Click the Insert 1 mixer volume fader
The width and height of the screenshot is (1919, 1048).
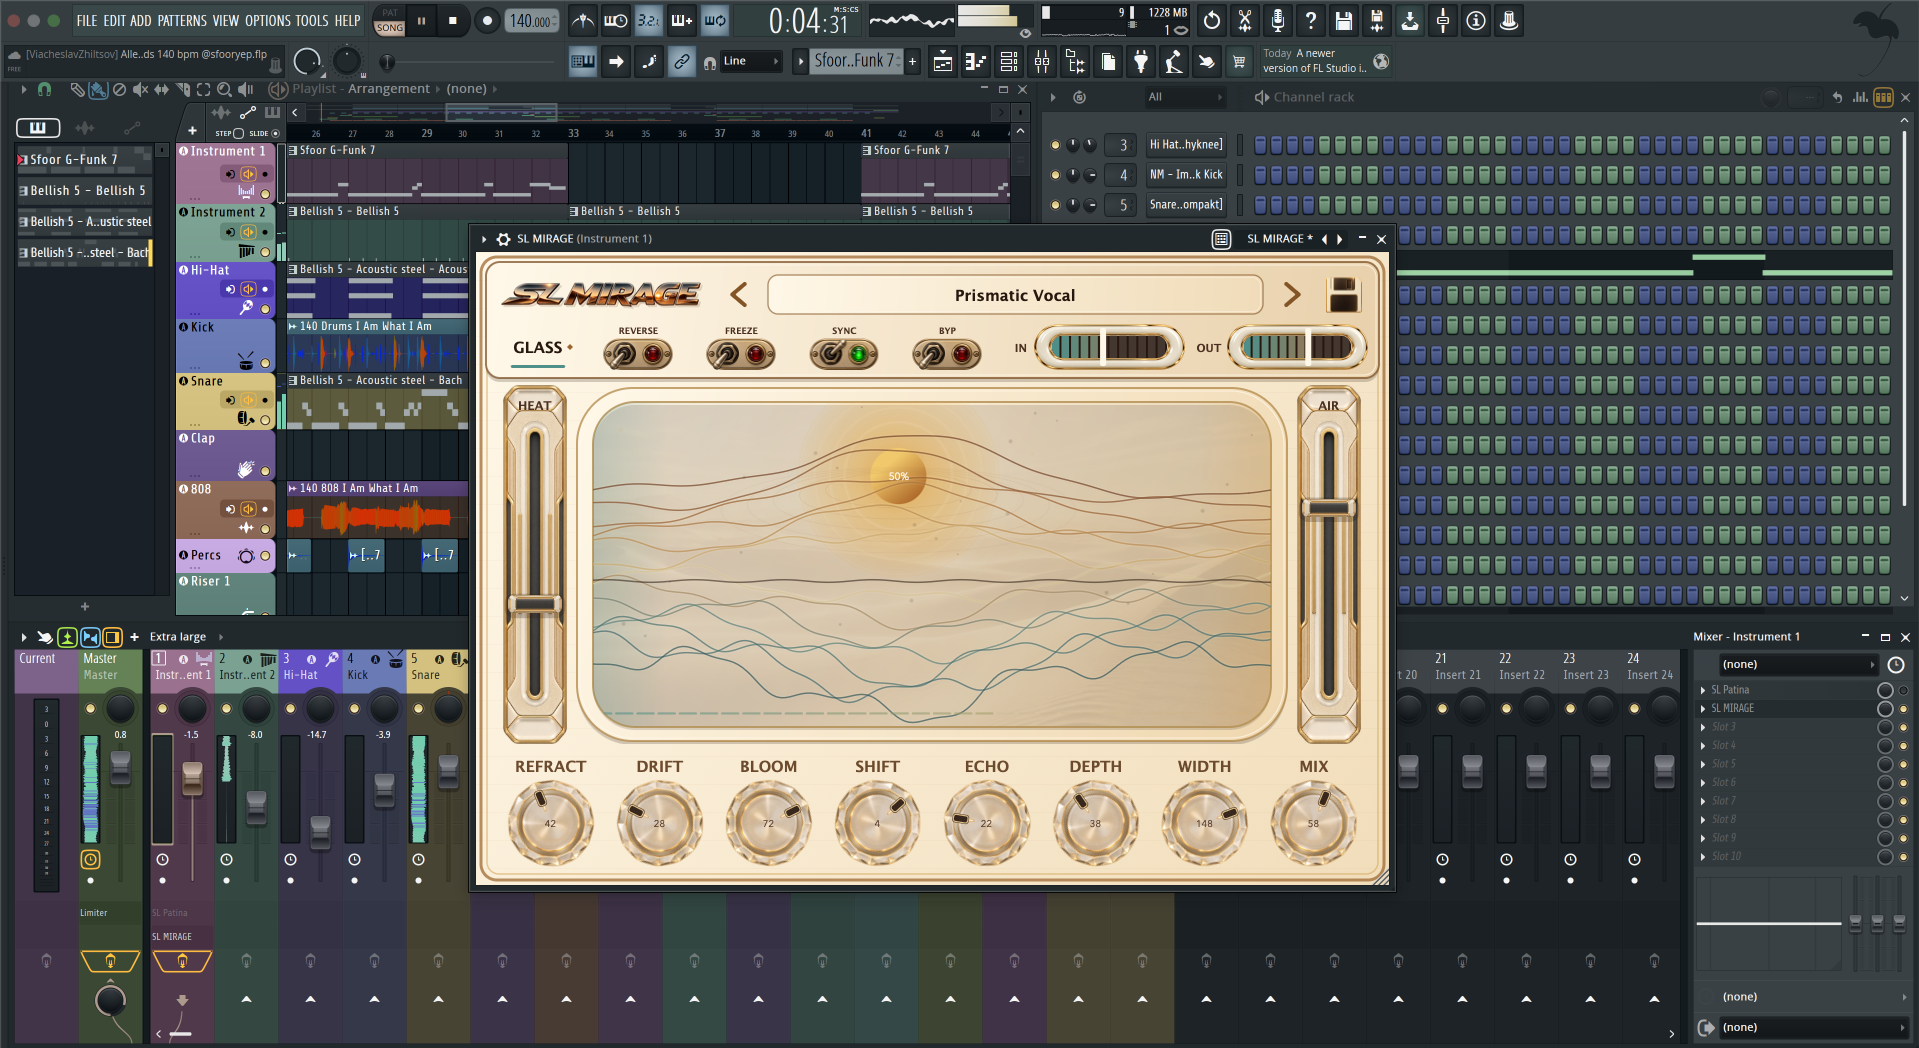192,778
